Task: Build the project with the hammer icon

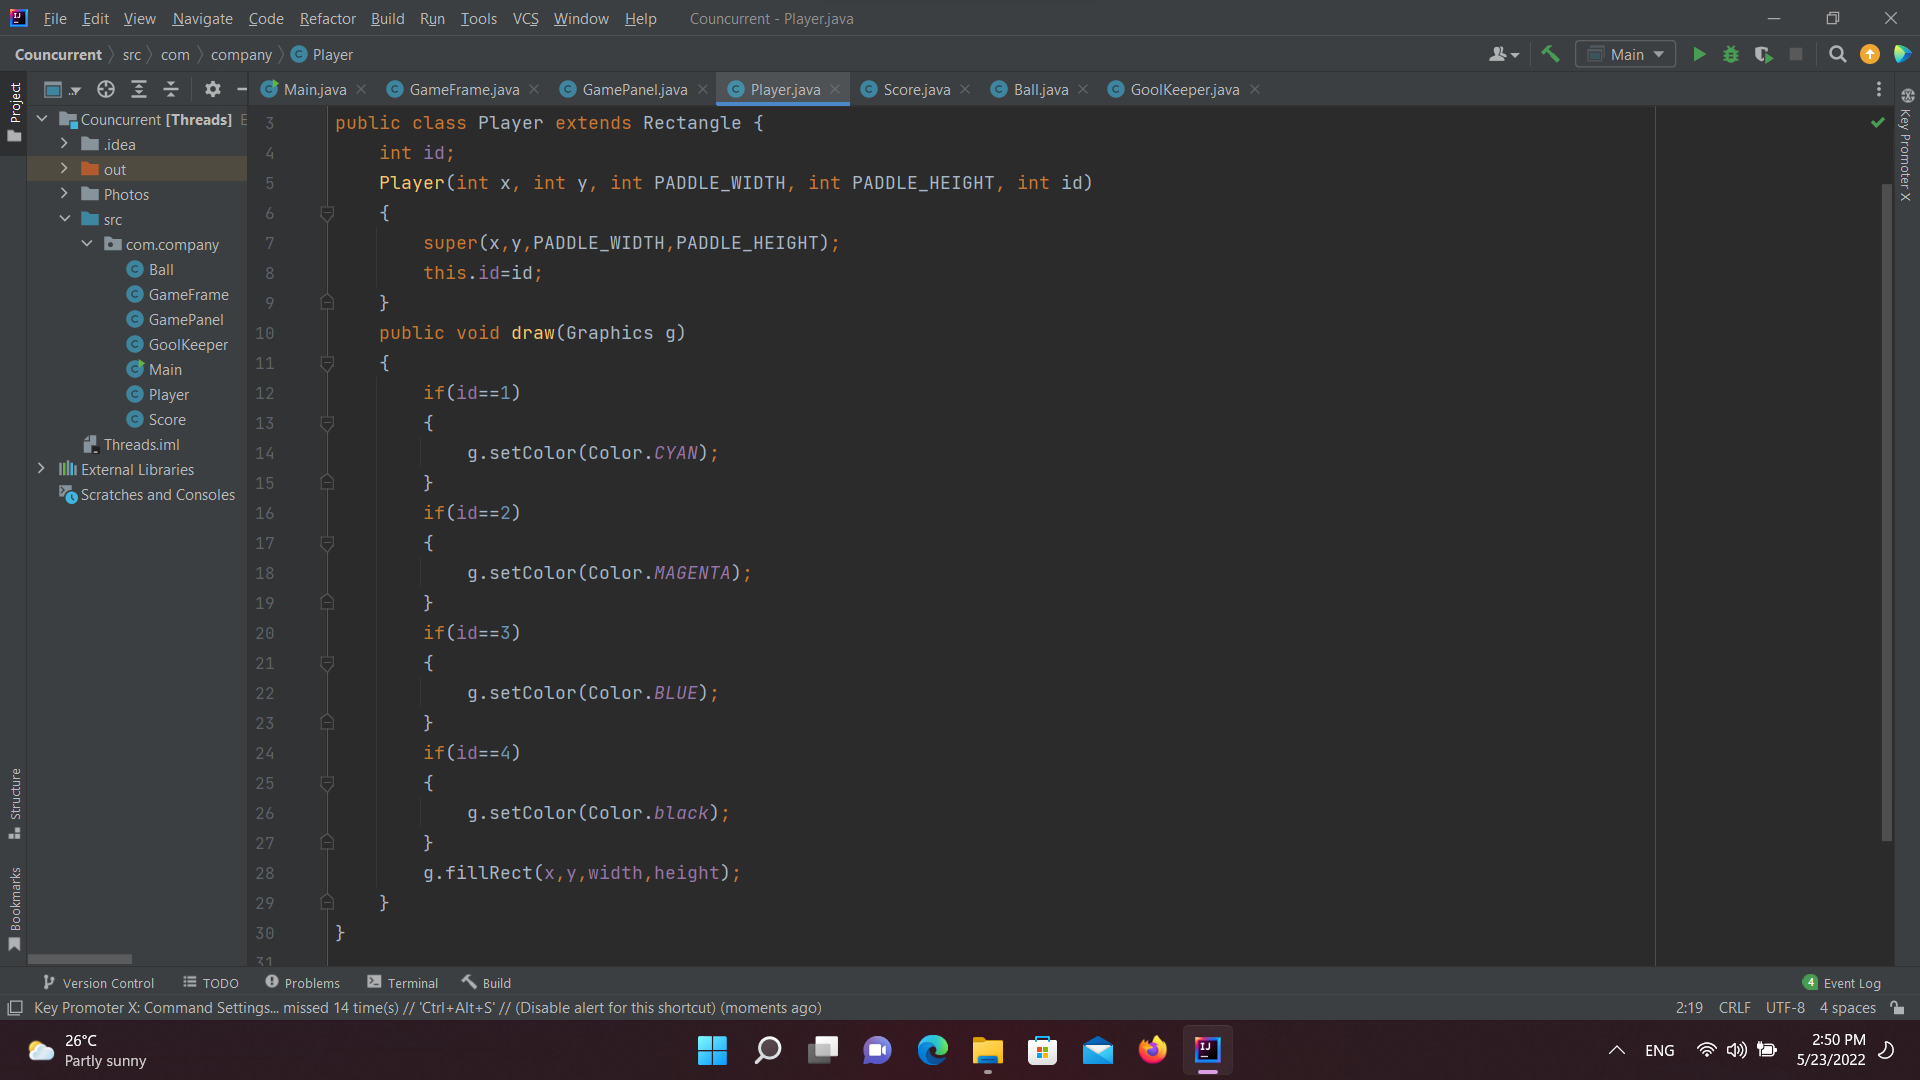Action: [1550, 54]
